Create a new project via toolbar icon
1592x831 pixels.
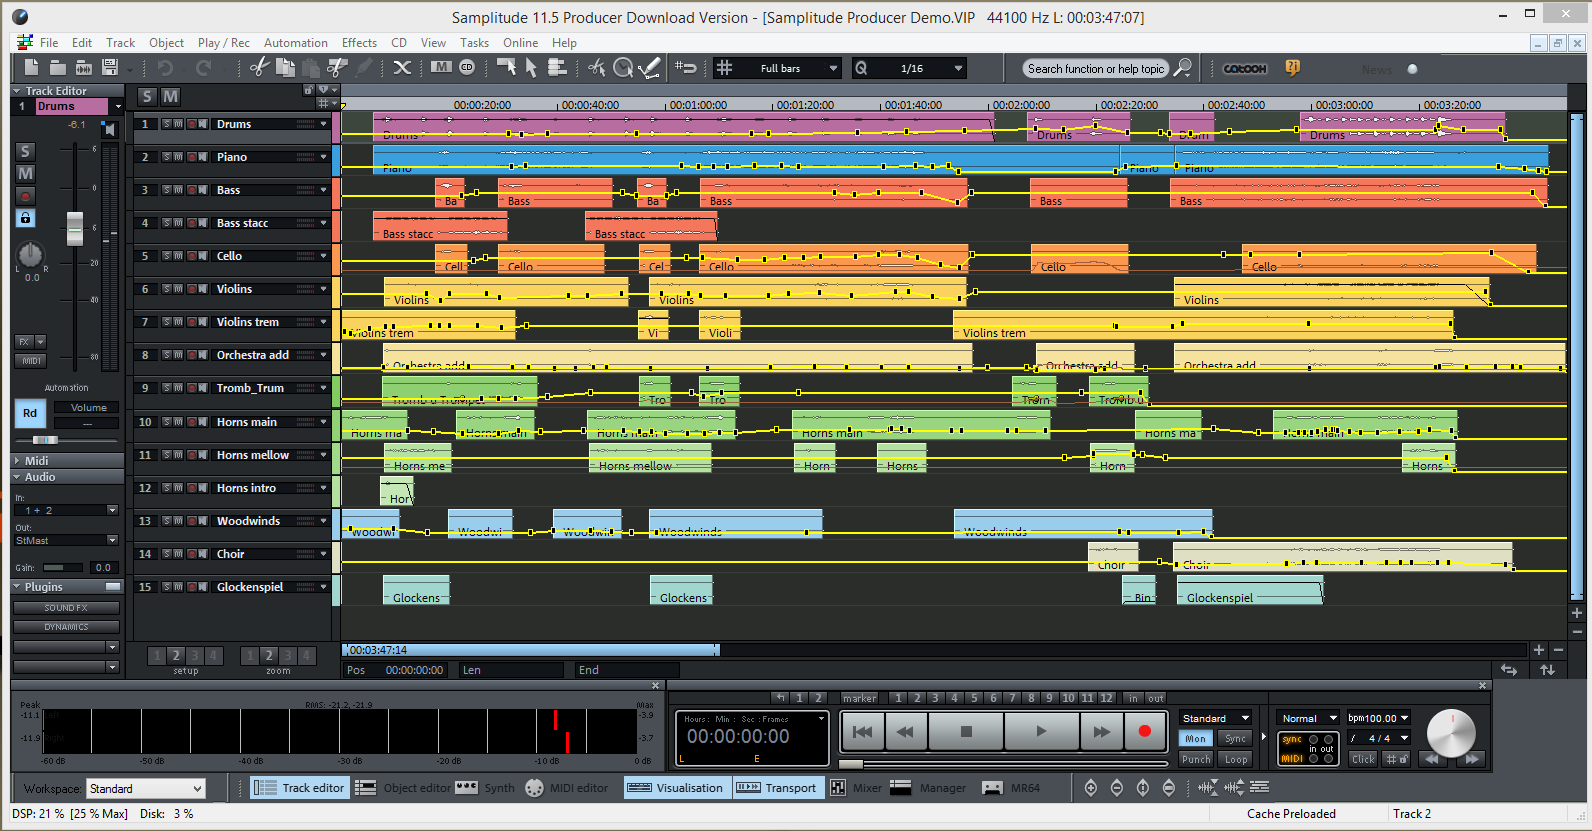tap(31, 68)
